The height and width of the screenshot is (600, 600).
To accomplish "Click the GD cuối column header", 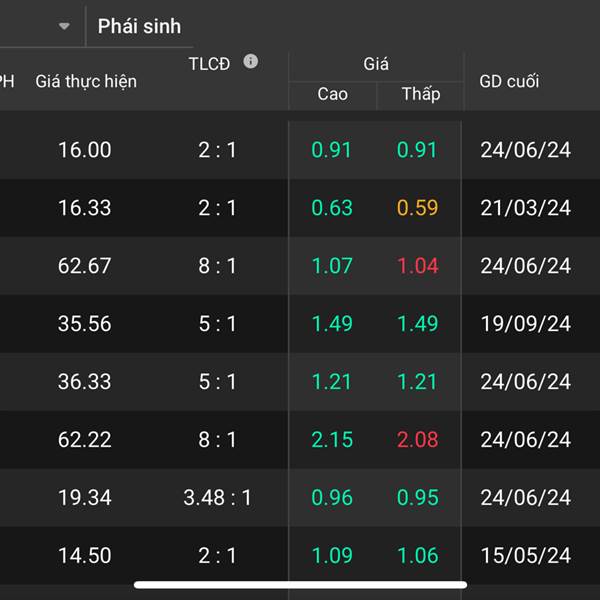I will click(509, 81).
